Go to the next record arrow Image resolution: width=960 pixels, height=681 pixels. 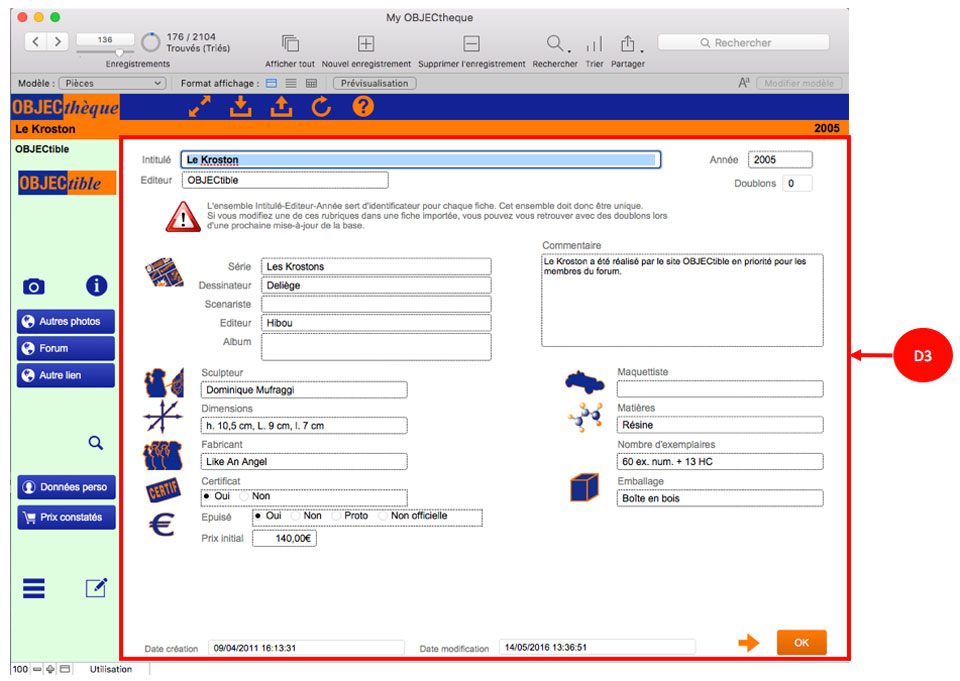click(x=57, y=42)
